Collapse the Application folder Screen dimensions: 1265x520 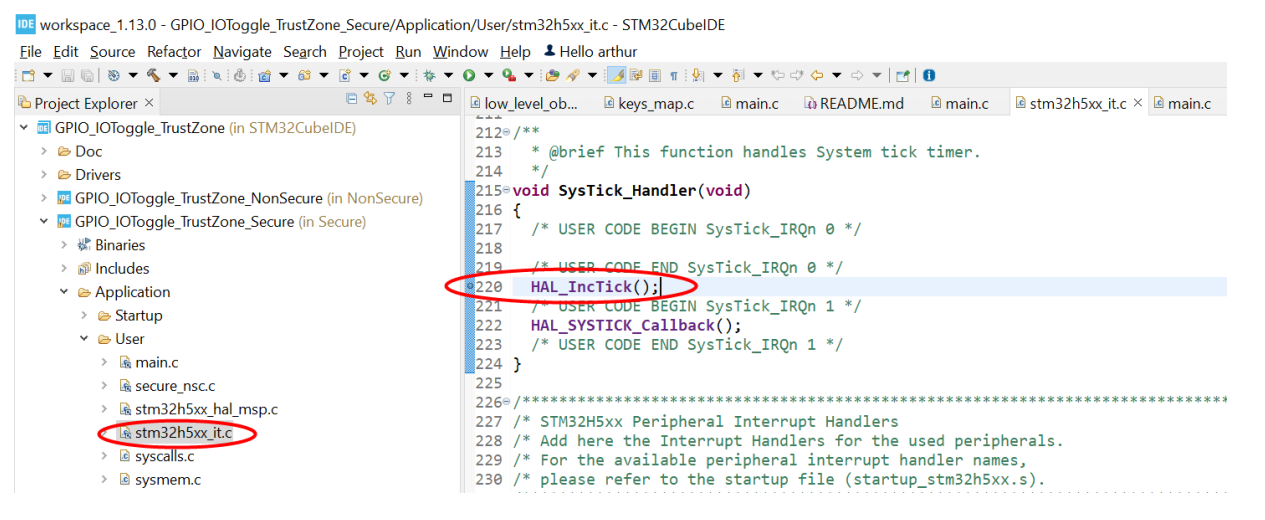pyautogui.click(x=64, y=292)
